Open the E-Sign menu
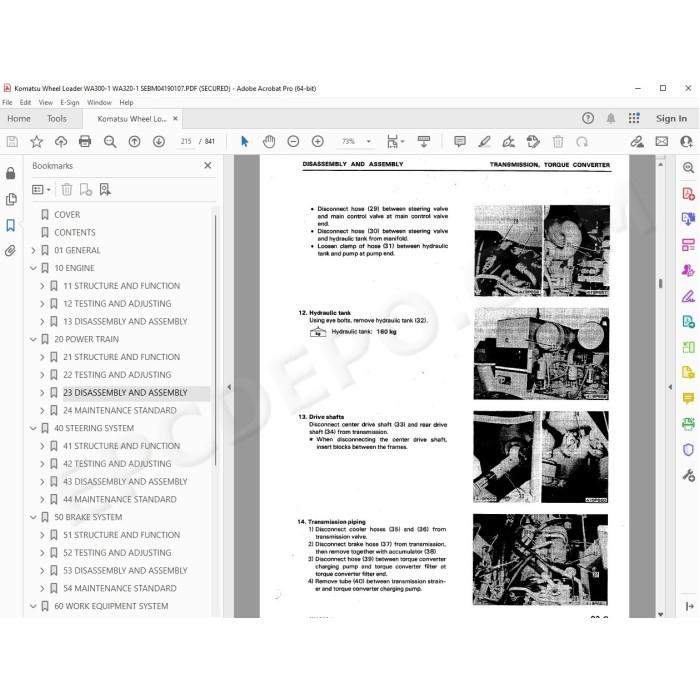Viewport: 700px width, 700px height. pos(70,102)
